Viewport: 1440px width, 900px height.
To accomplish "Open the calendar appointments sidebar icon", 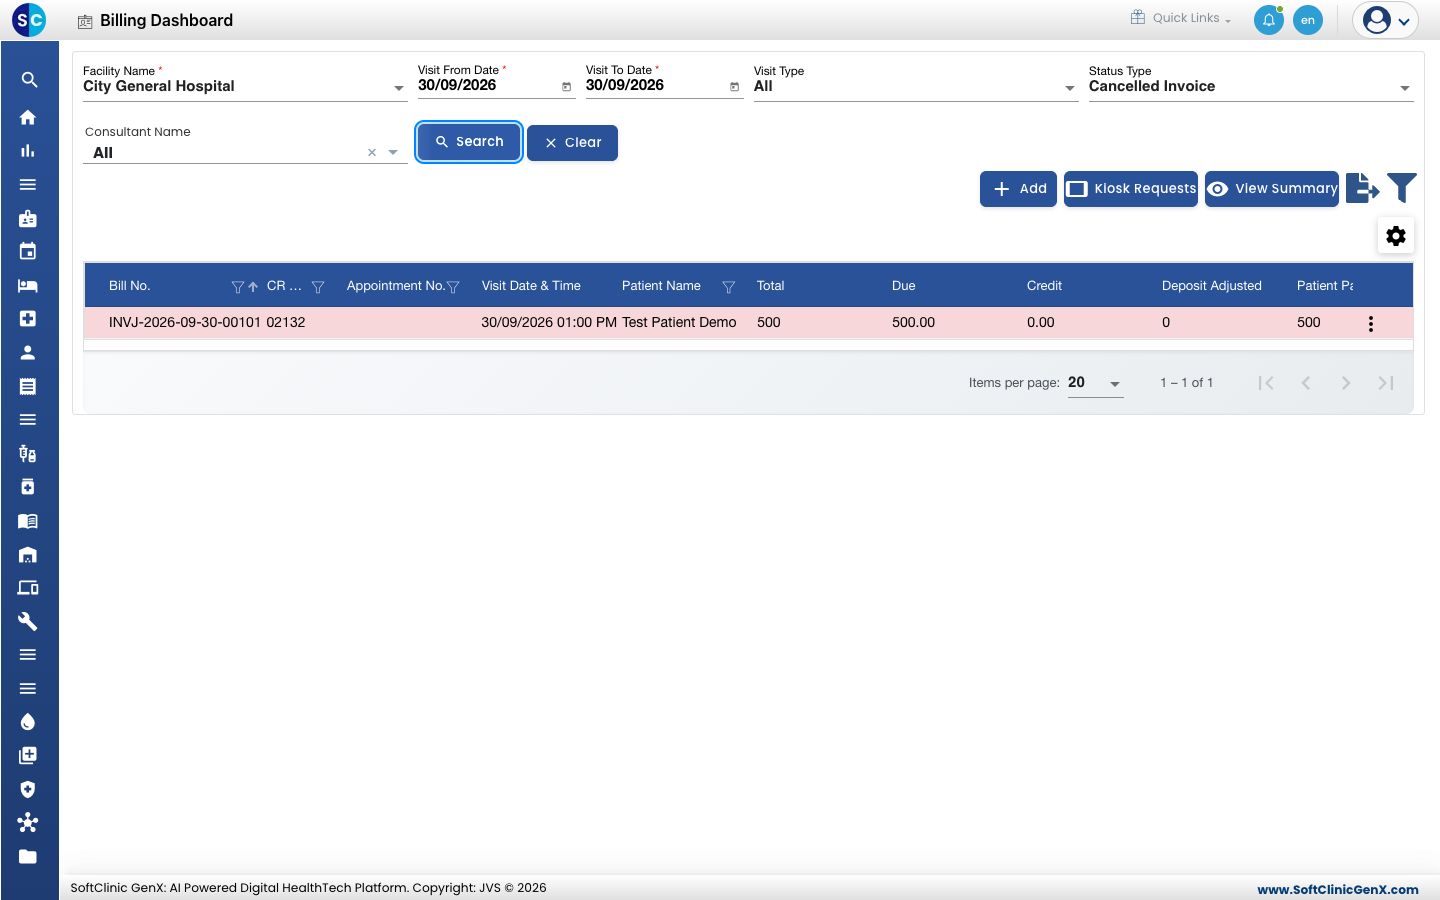I will point(28,251).
